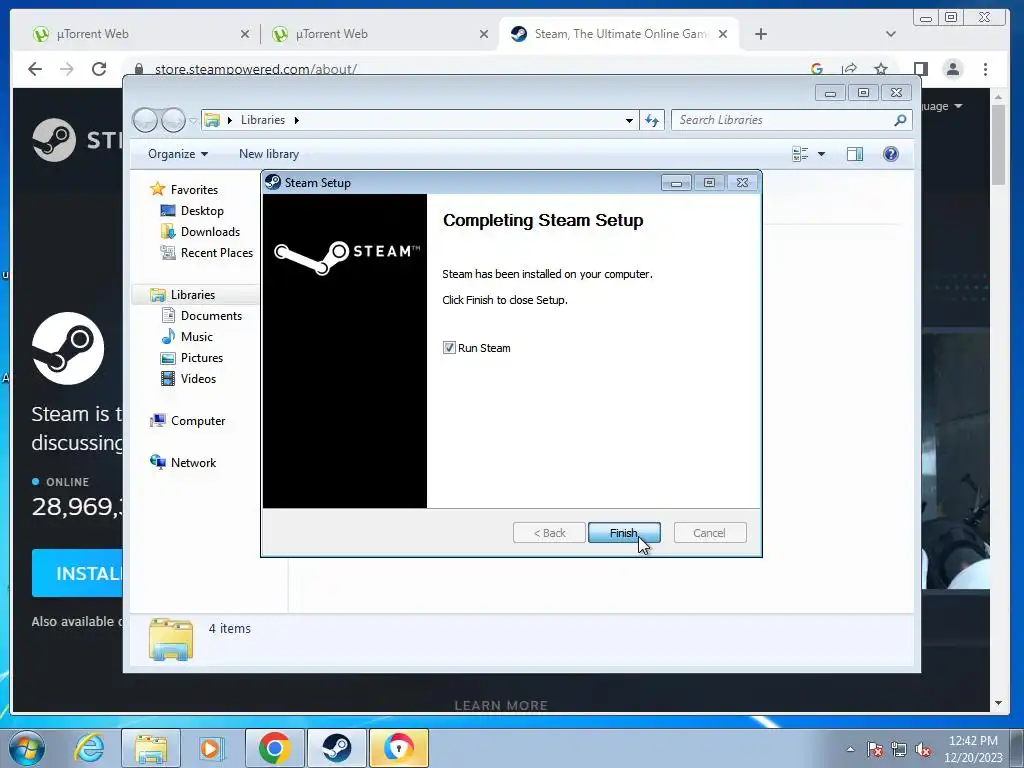Image resolution: width=1024 pixels, height=768 pixels.
Task: Click Explorer back navigation button
Action: 145,120
